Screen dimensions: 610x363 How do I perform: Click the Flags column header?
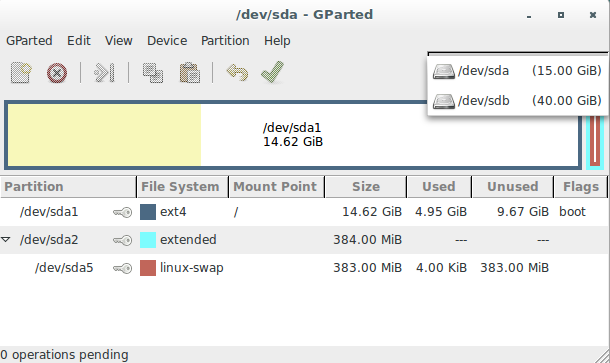581,187
